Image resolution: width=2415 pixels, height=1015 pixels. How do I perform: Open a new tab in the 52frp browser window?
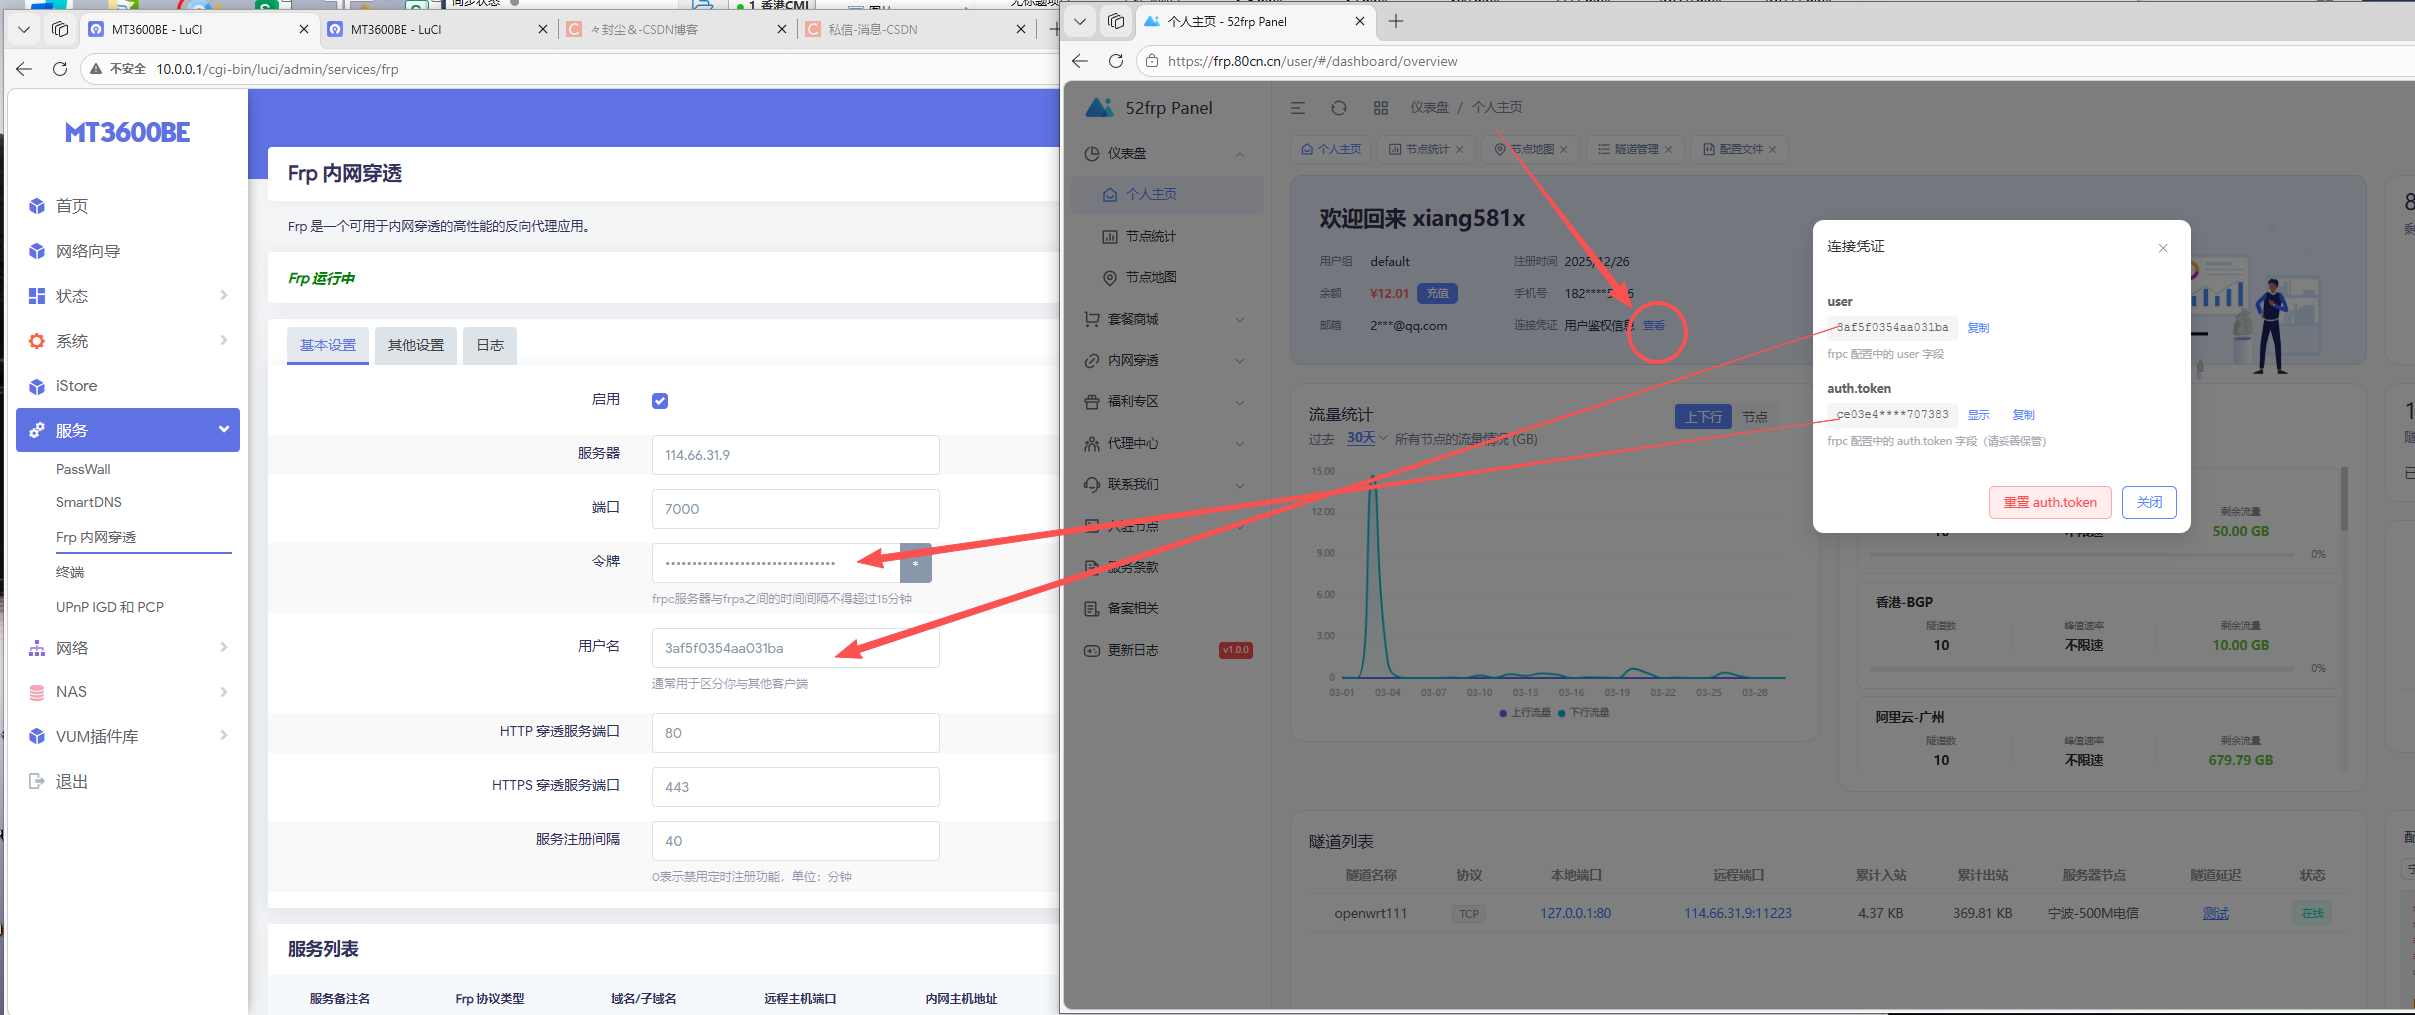point(1396,21)
